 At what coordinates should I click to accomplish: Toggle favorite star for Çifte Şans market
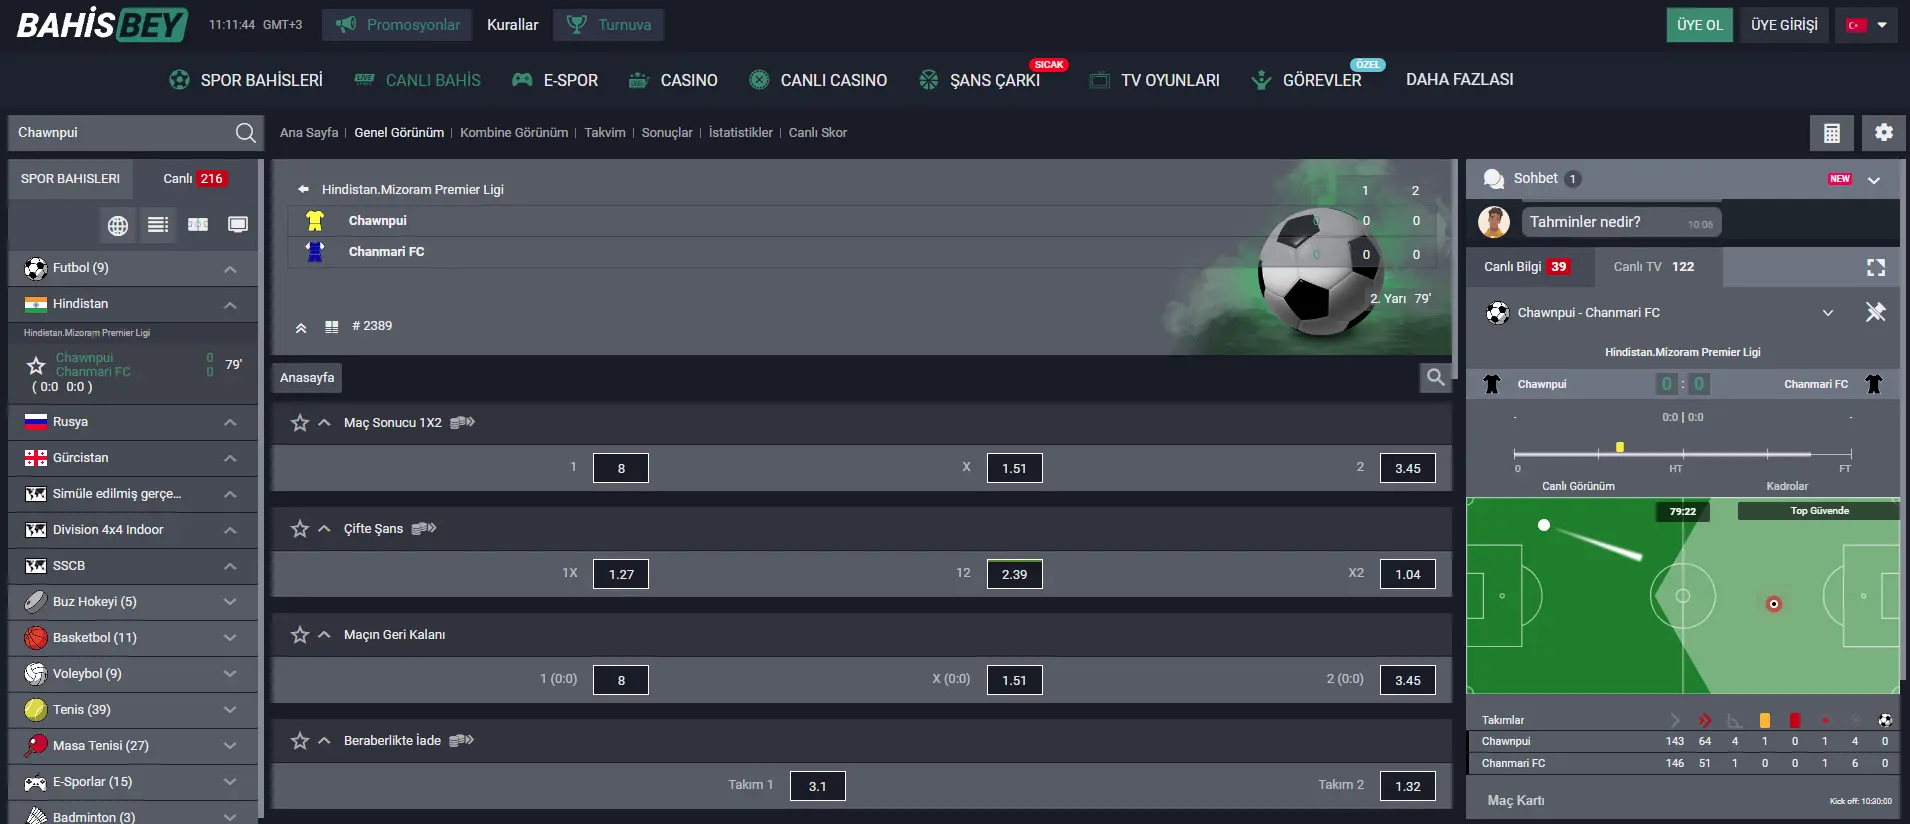(x=300, y=528)
